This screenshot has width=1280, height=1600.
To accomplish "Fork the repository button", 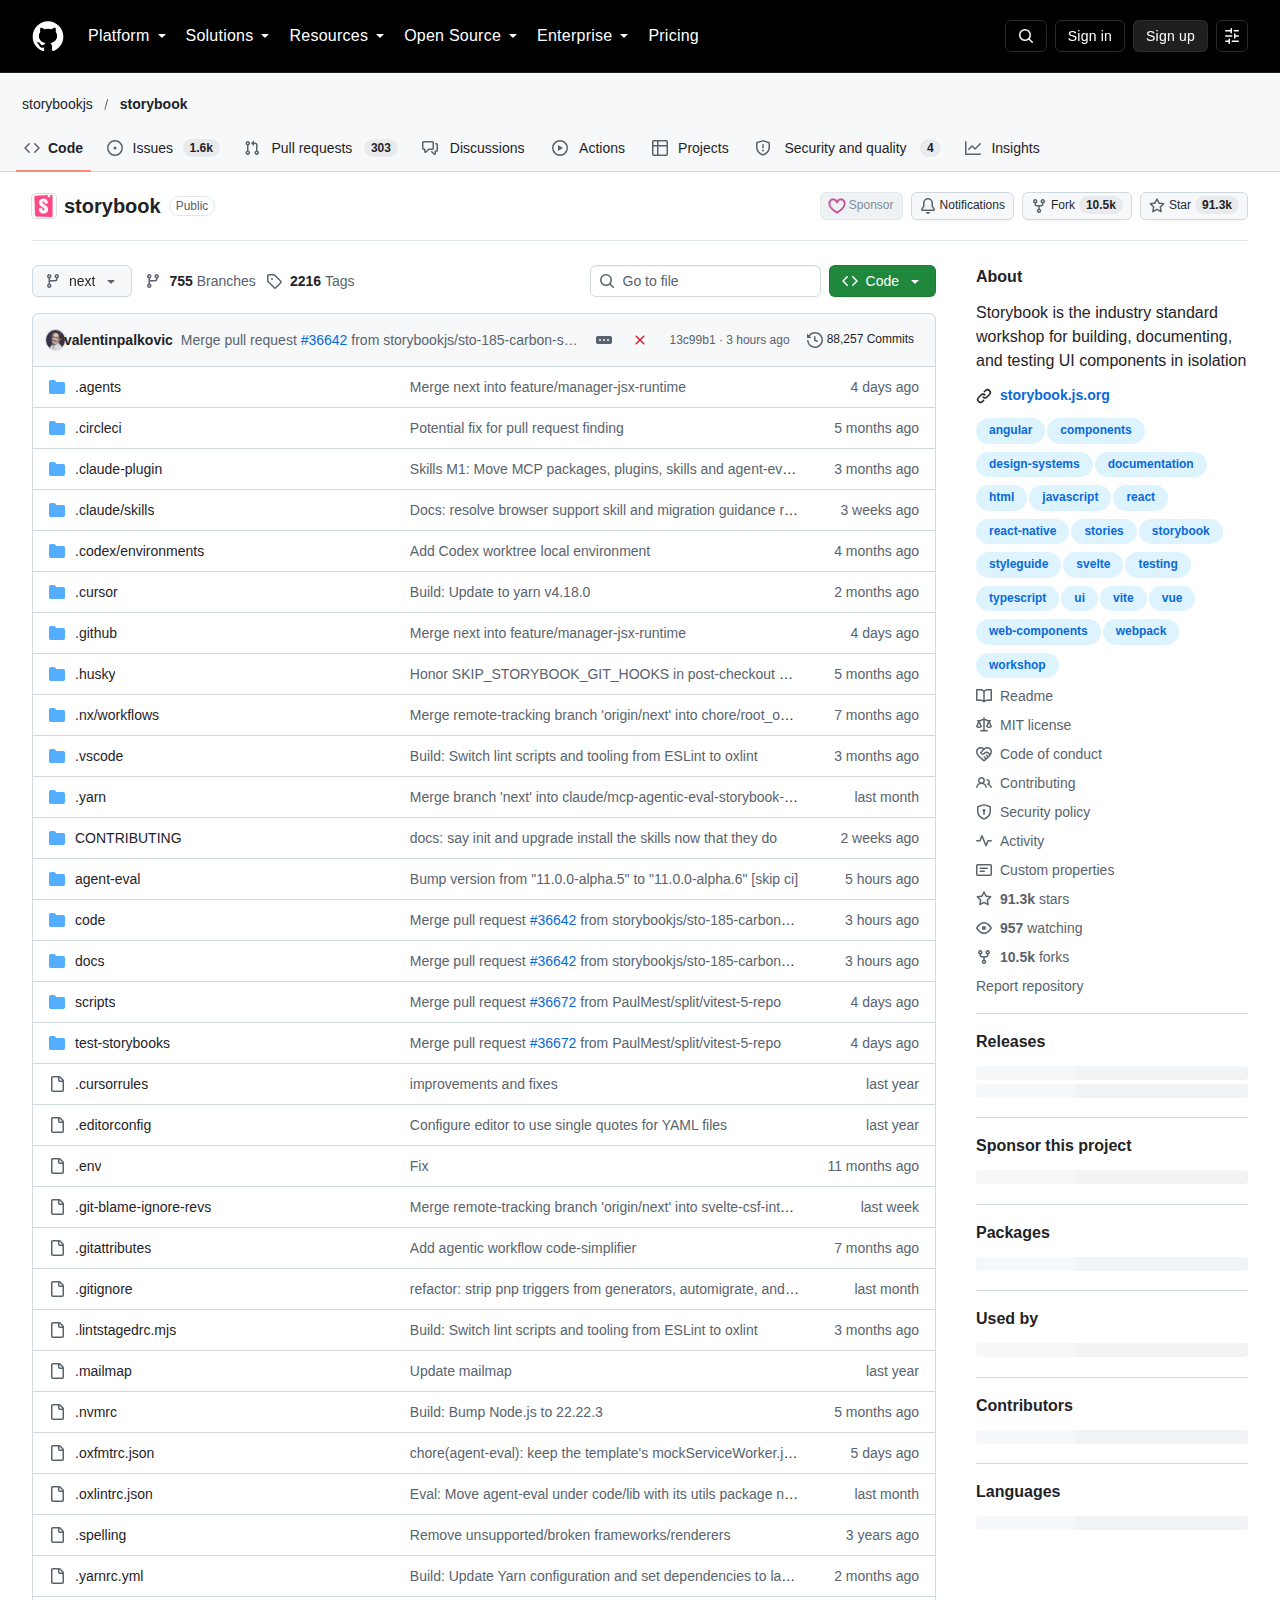I will coord(1076,205).
